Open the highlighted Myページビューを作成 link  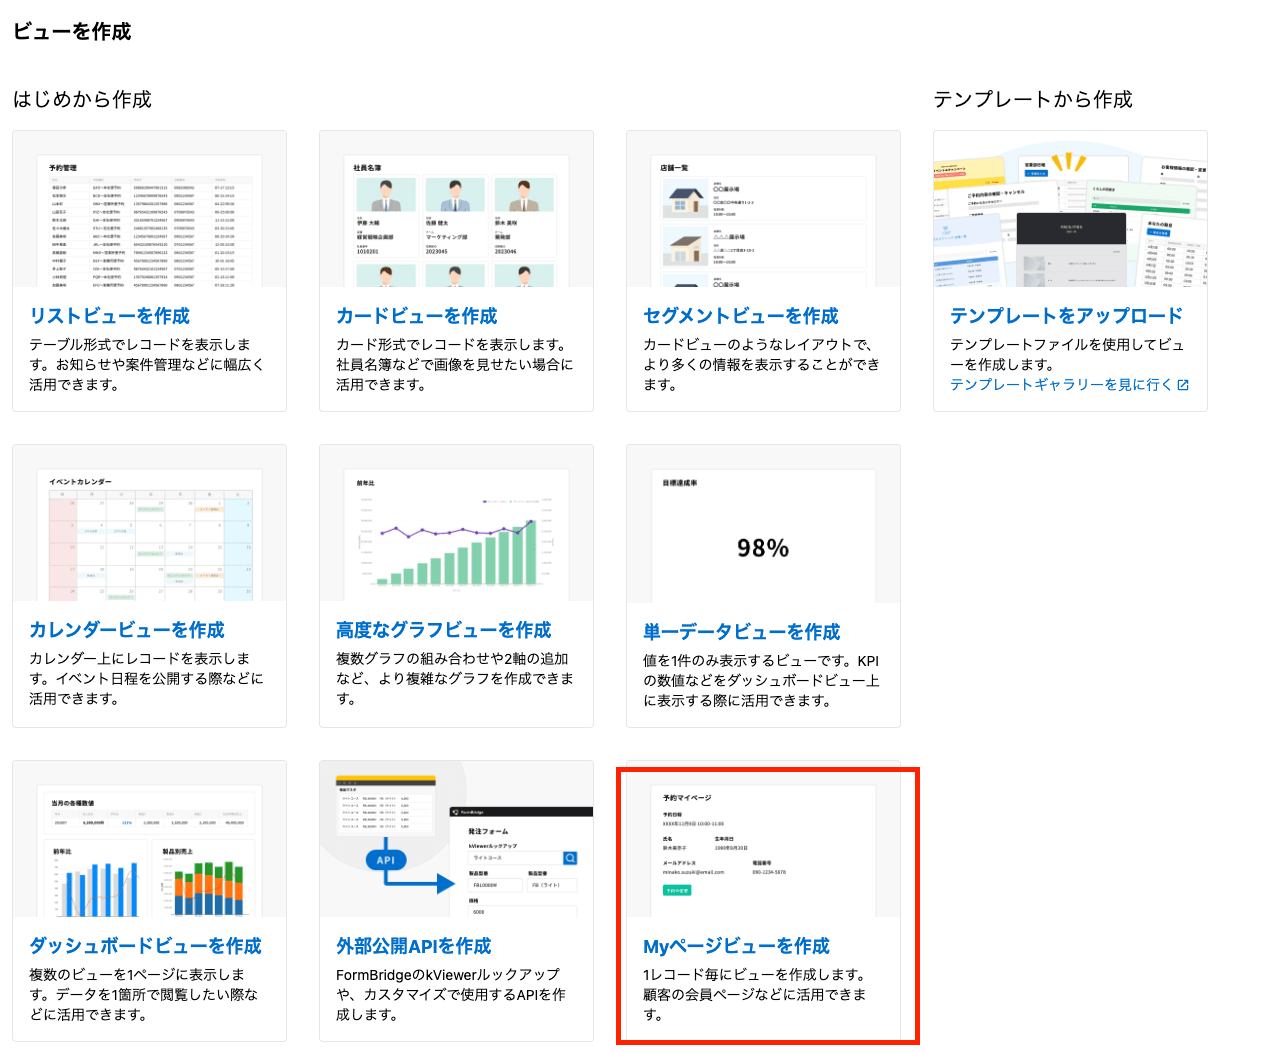coord(737,945)
